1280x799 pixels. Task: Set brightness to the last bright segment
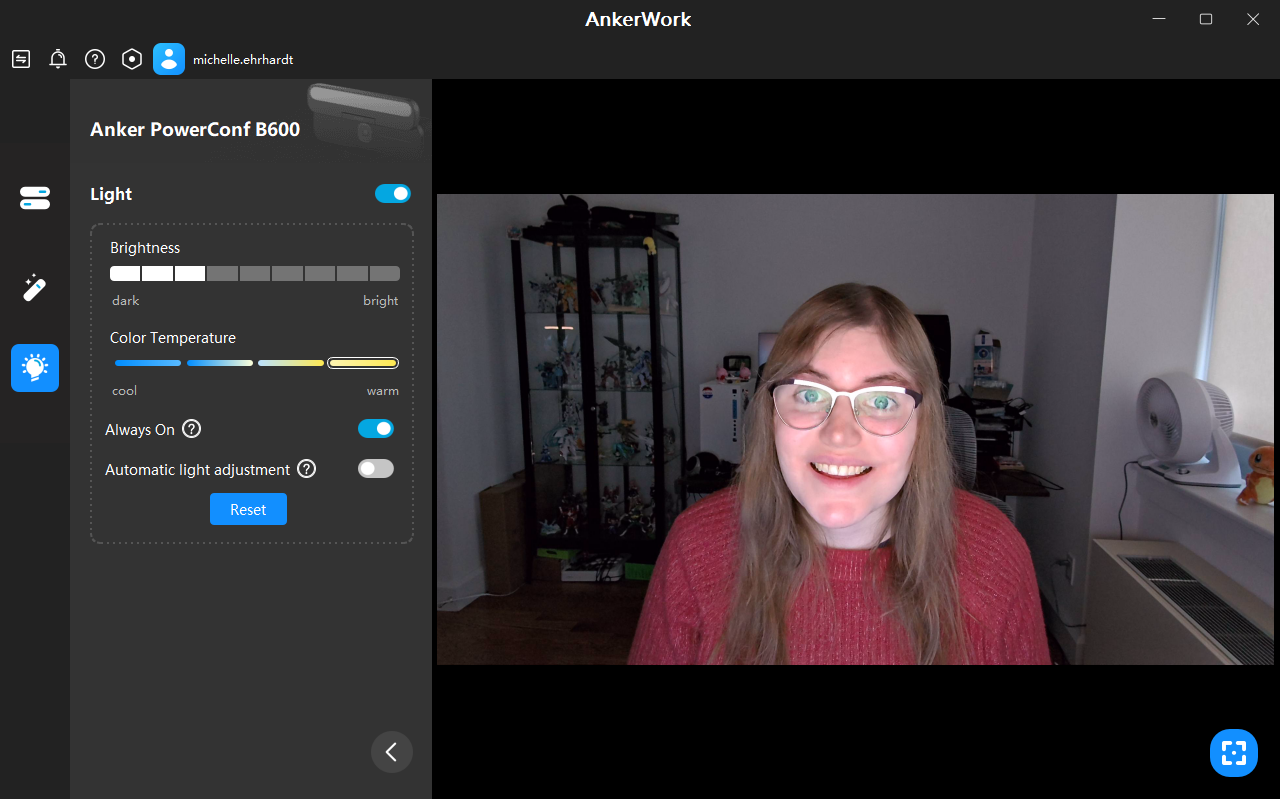coord(385,273)
